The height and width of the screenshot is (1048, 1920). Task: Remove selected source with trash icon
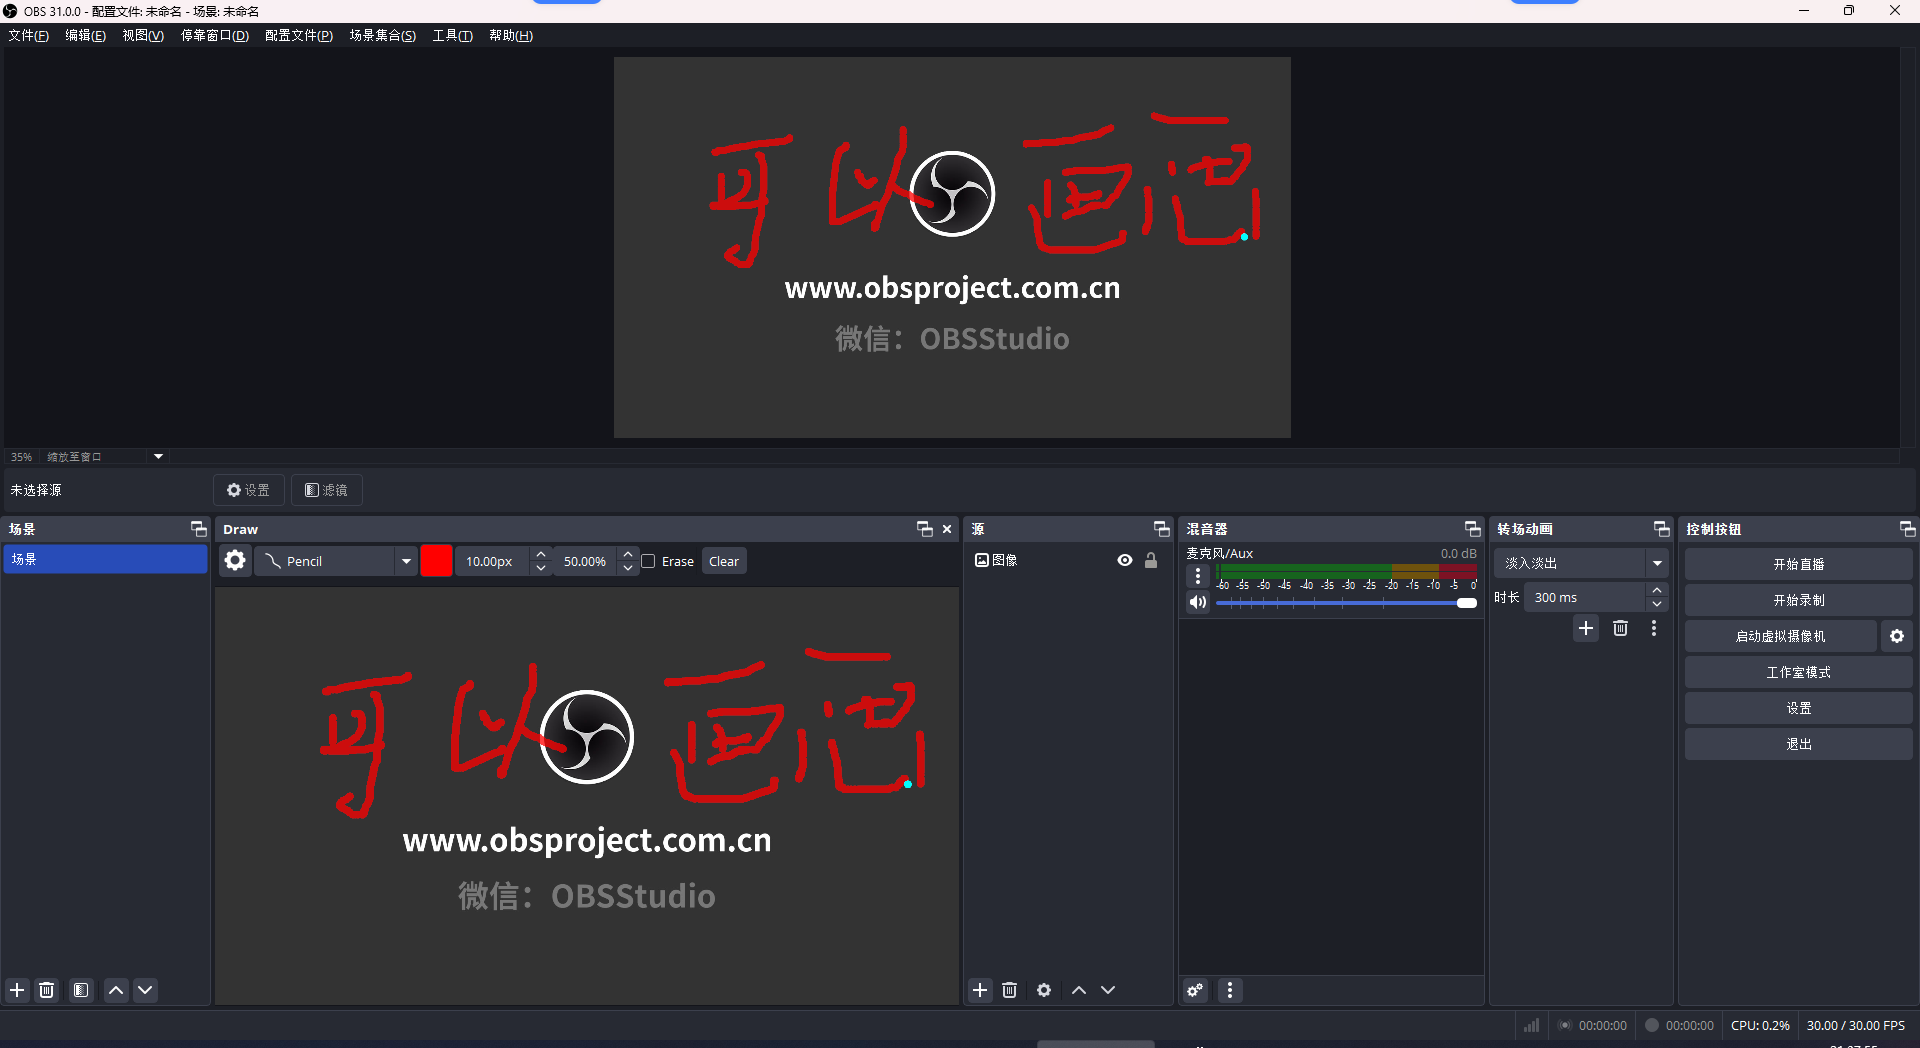(x=1010, y=990)
